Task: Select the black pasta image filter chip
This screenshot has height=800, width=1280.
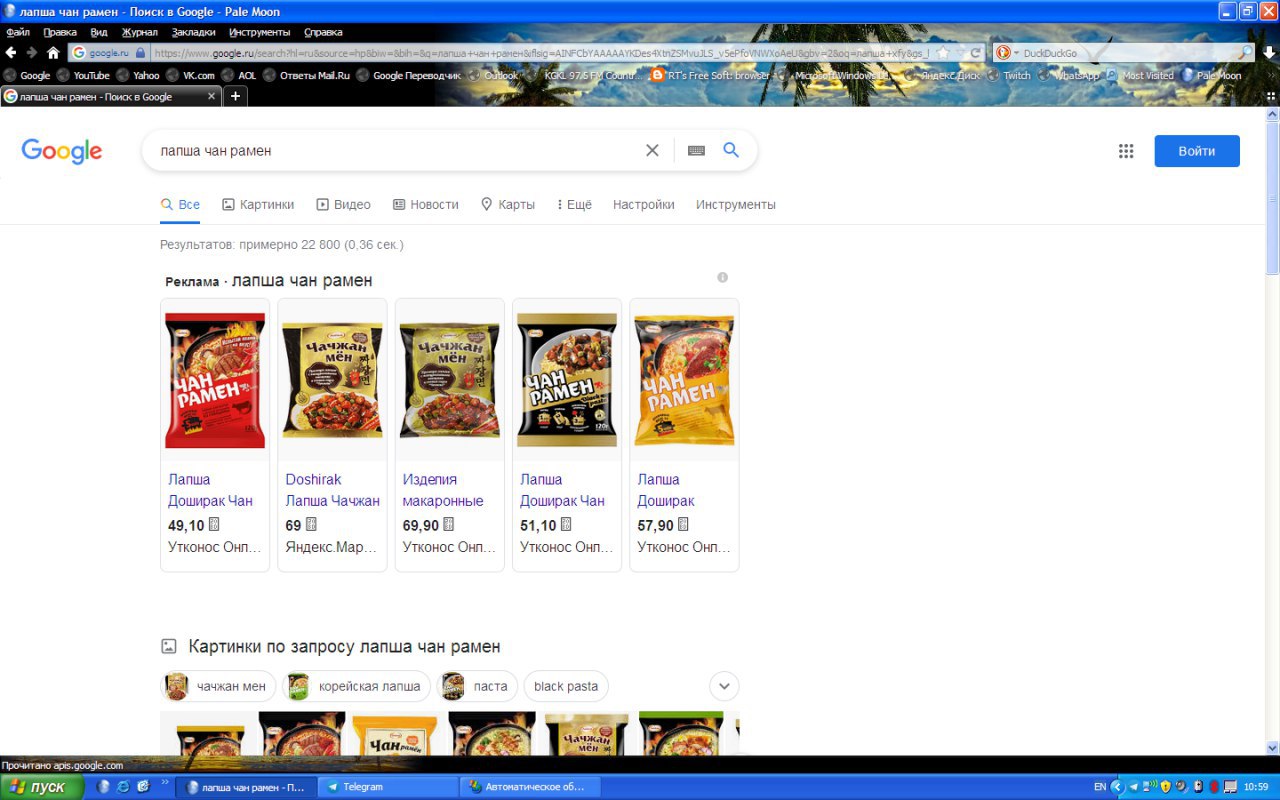Action: (x=566, y=686)
